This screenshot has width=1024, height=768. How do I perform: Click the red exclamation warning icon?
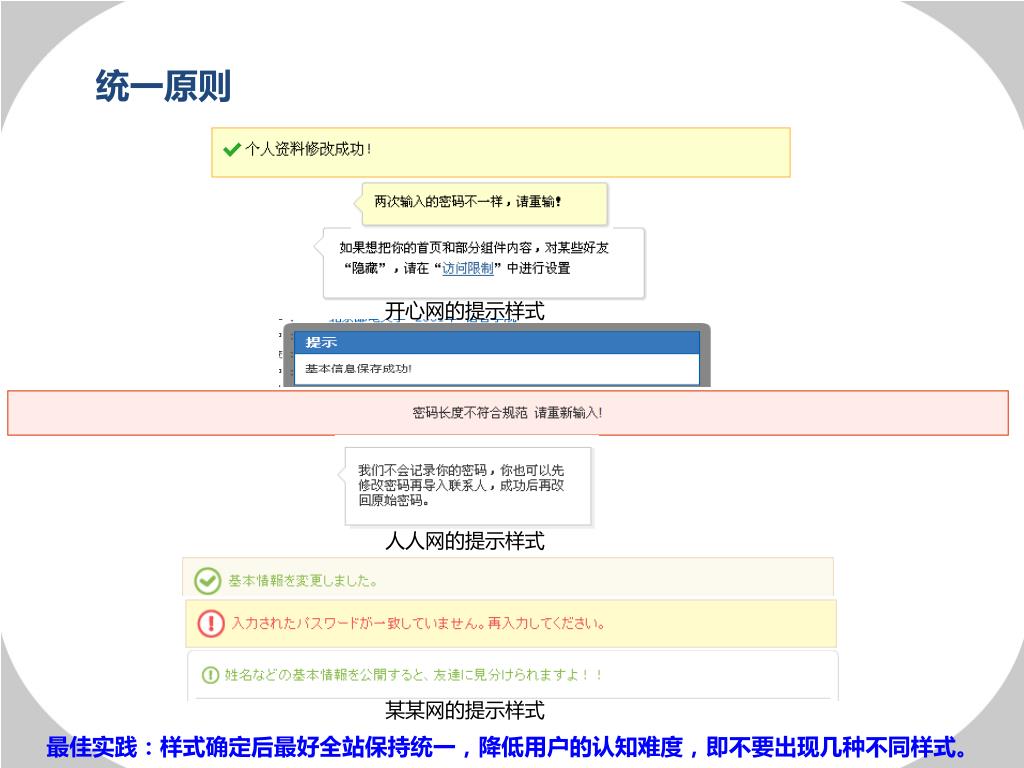click(x=211, y=623)
